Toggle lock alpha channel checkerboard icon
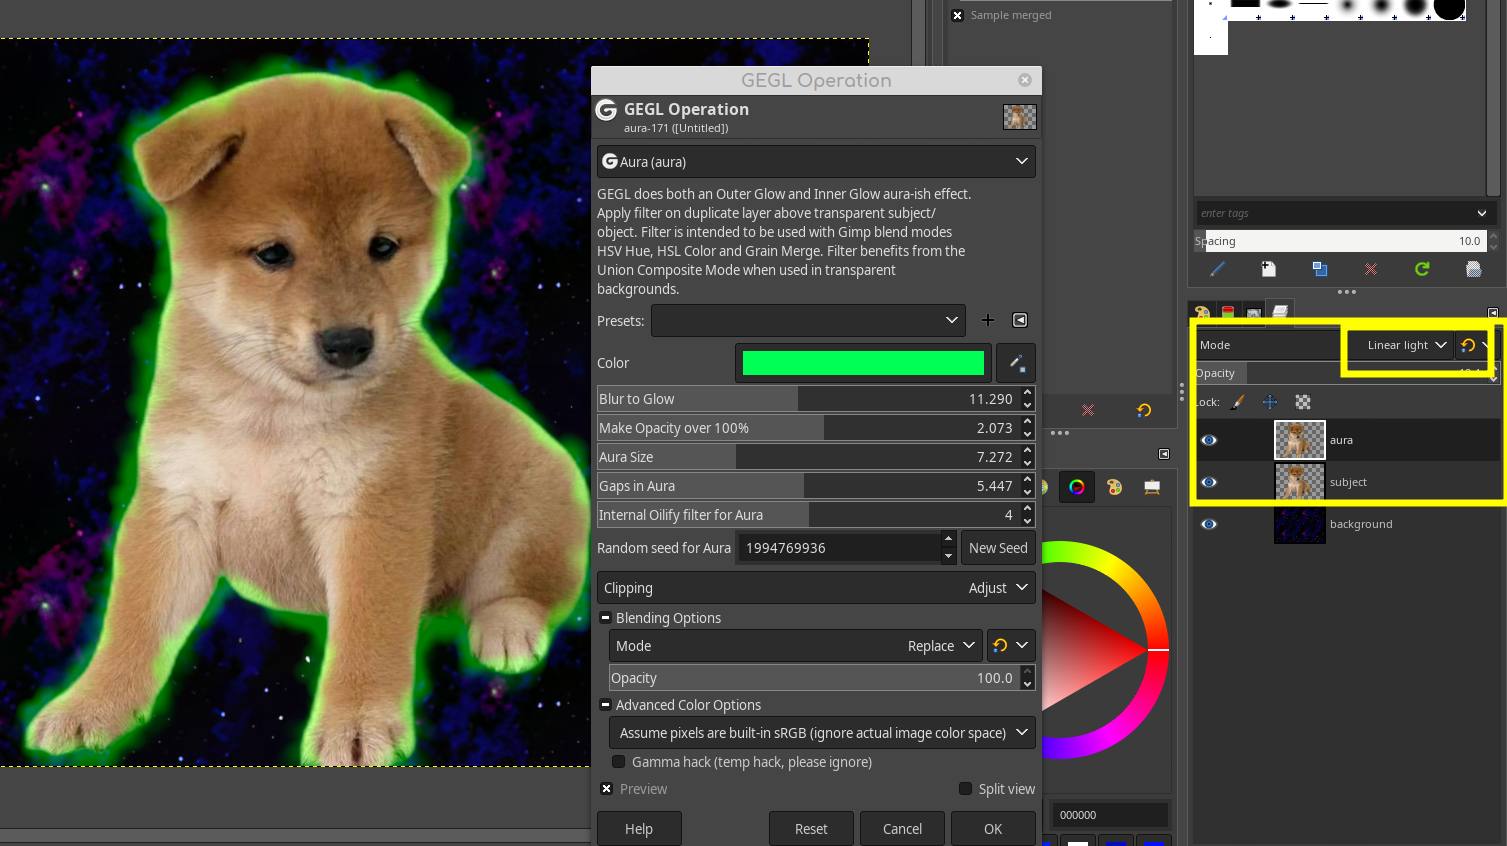The image size is (1507, 846). (1303, 402)
